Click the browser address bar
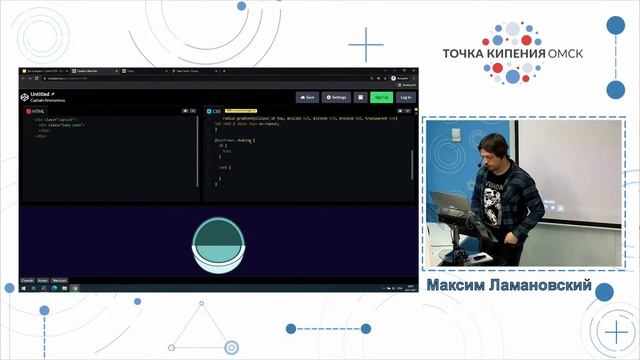Image resolution: width=640 pixels, height=360 pixels. tap(204, 78)
